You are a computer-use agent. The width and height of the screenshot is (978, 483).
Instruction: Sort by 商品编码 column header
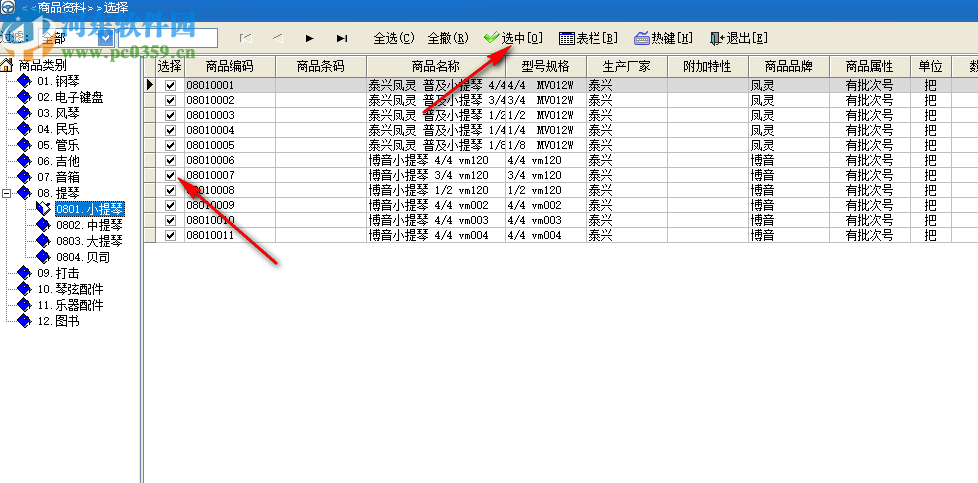(x=230, y=67)
